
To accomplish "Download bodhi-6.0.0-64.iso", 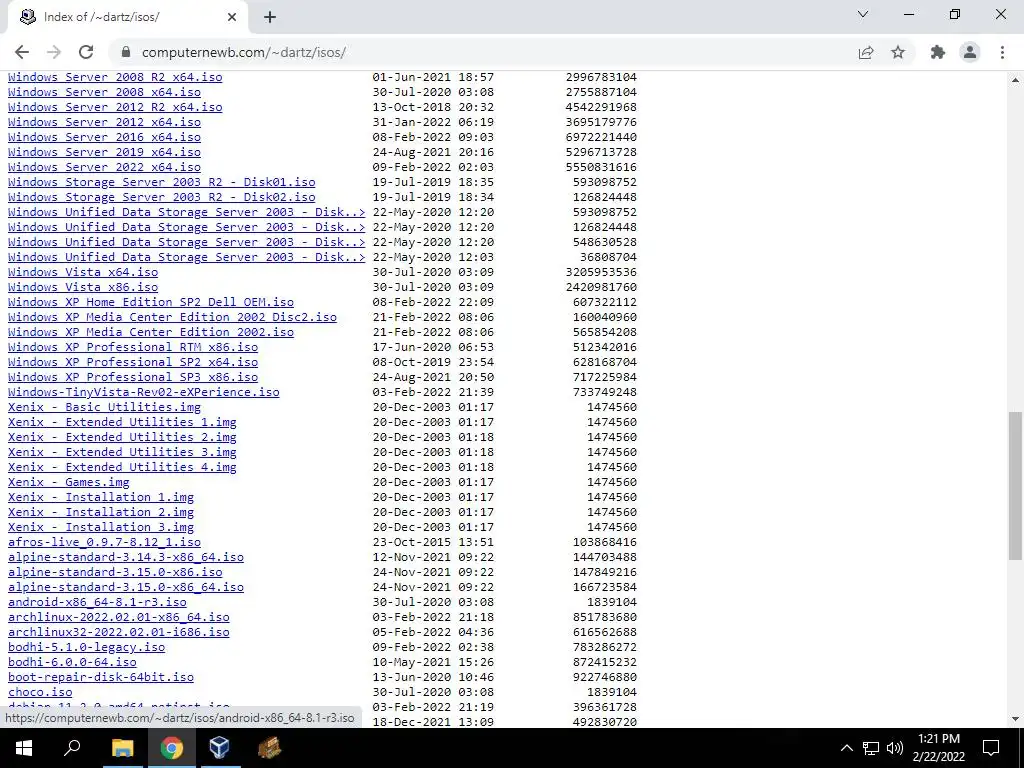I will pos(72,663).
